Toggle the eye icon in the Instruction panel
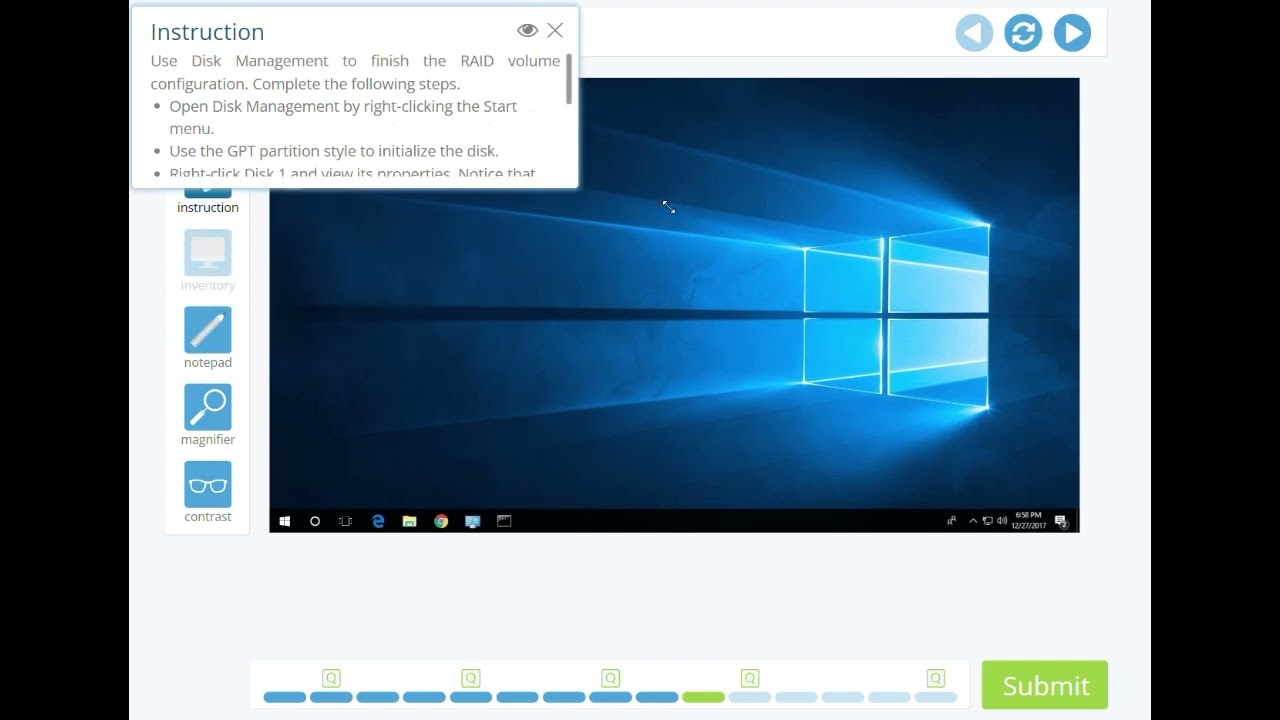 (527, 31)
